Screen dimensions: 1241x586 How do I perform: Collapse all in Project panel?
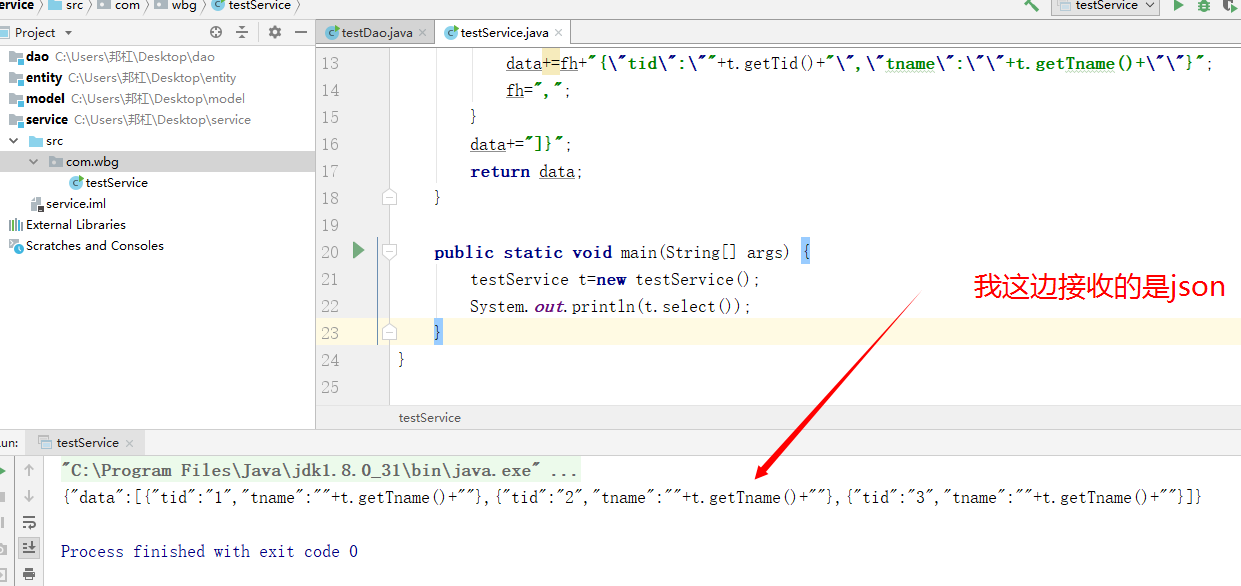241,32
